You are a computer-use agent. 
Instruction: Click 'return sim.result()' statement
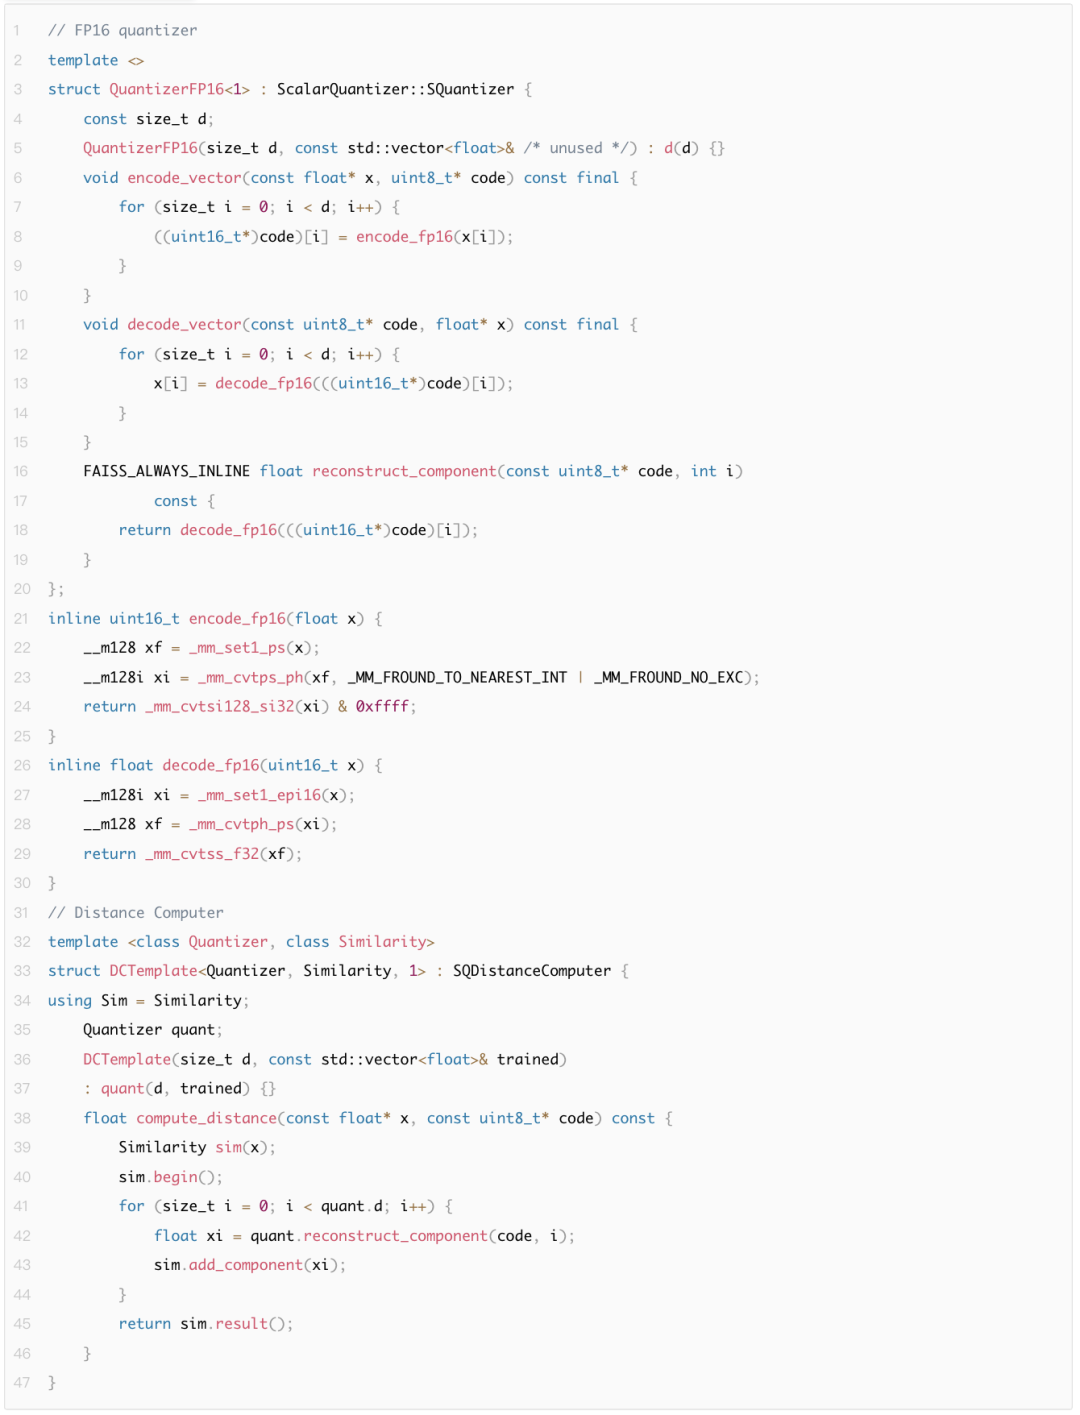tap(206, 1325)
